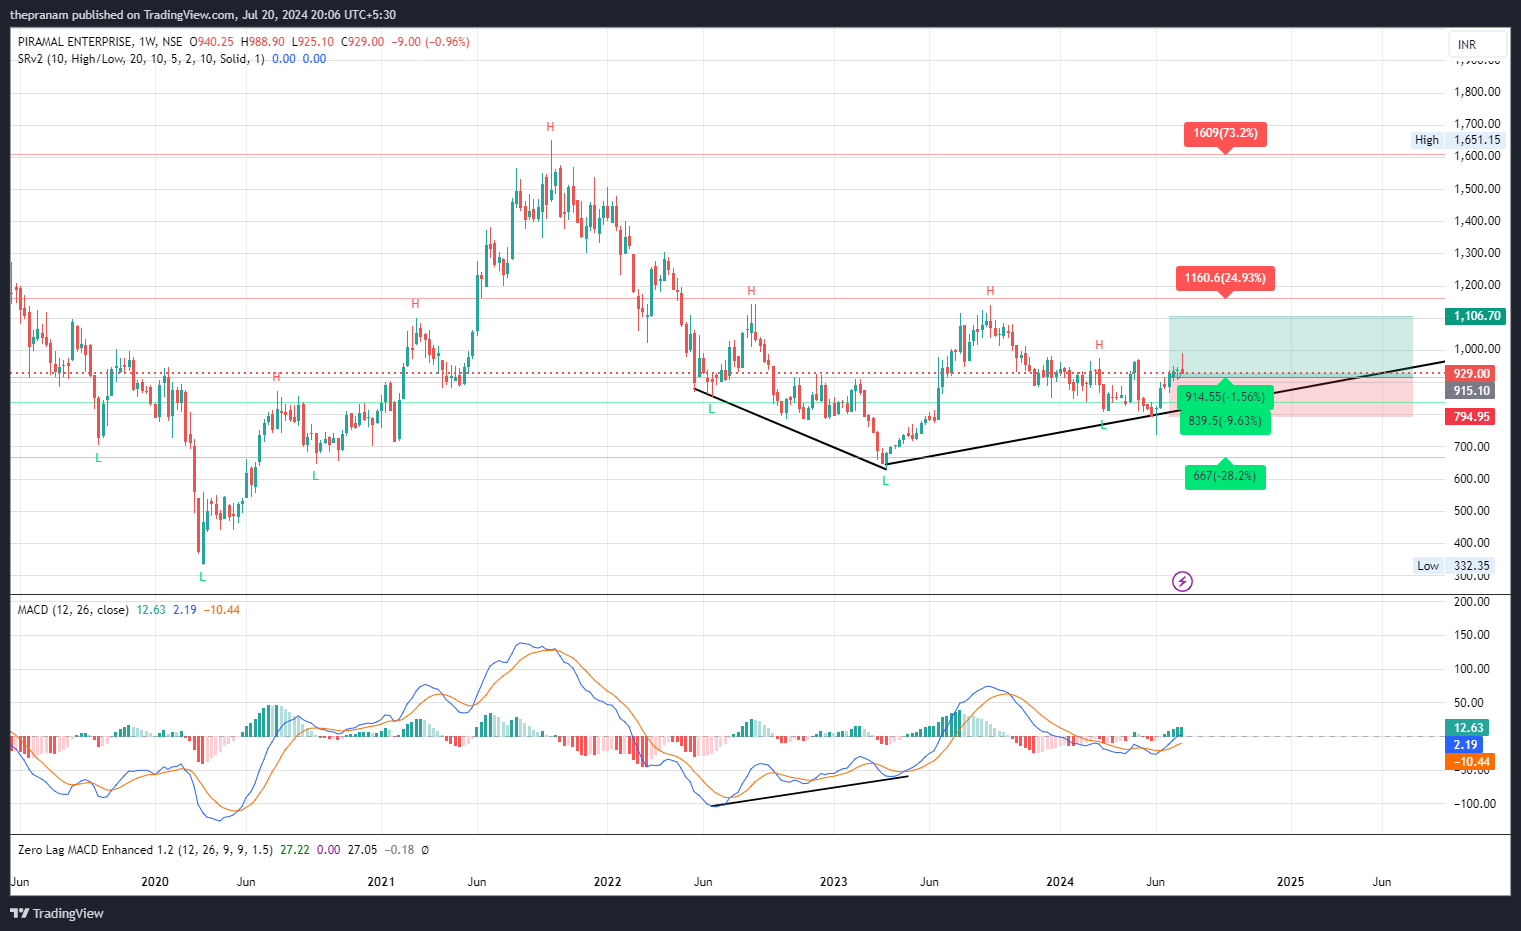Click the 1,800.00 price axis label
This screenshot has width=1521, height=931.
click(x=1477, y=92)
